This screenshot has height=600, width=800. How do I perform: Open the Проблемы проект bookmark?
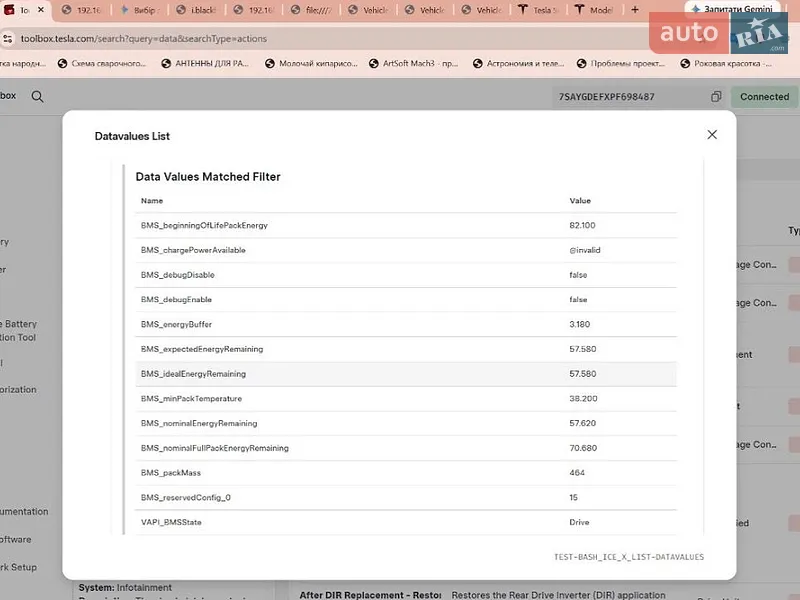[621, 63]
